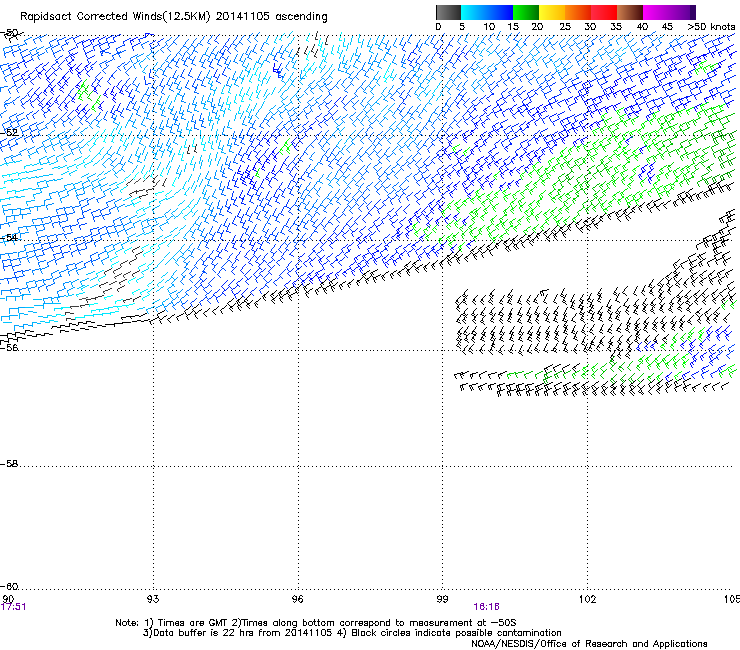Viewport: 740px width, 650px height.
Task: Click the '>50 knots' legend label
Action: point(711,27)
